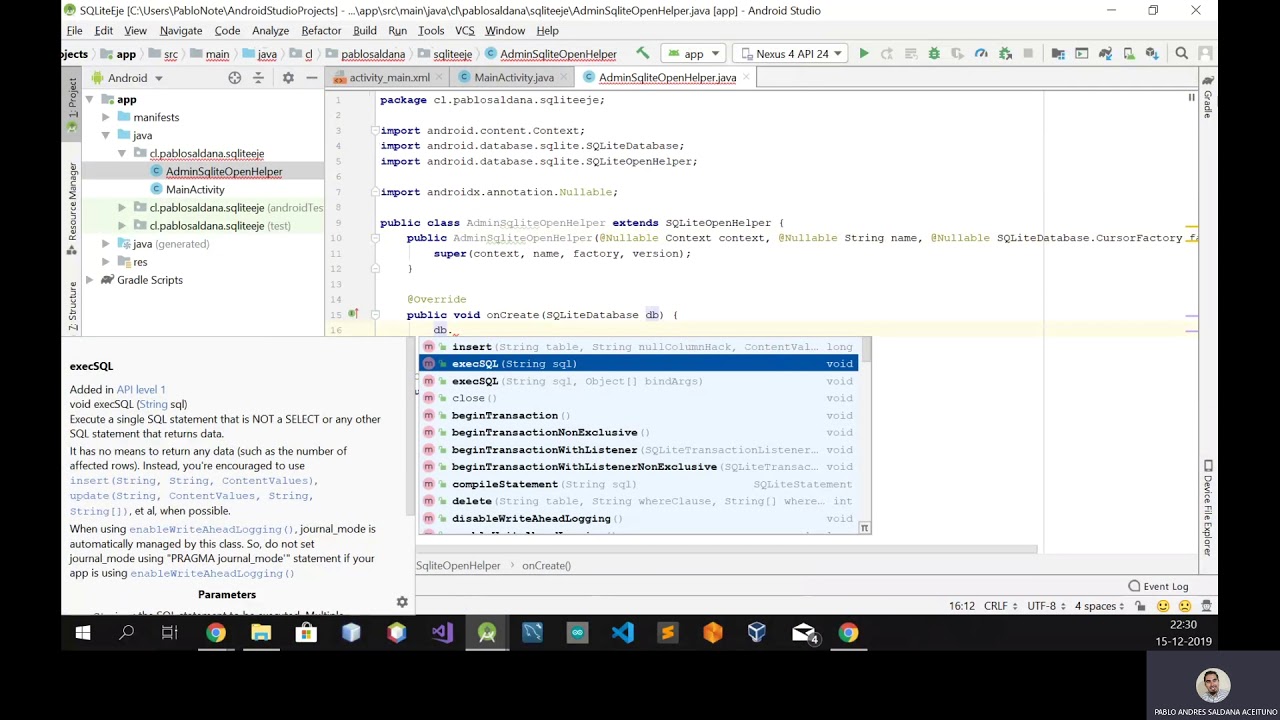Open project panel settings gear
This screenshot has width=1280, height=720.
click(288, 78)
